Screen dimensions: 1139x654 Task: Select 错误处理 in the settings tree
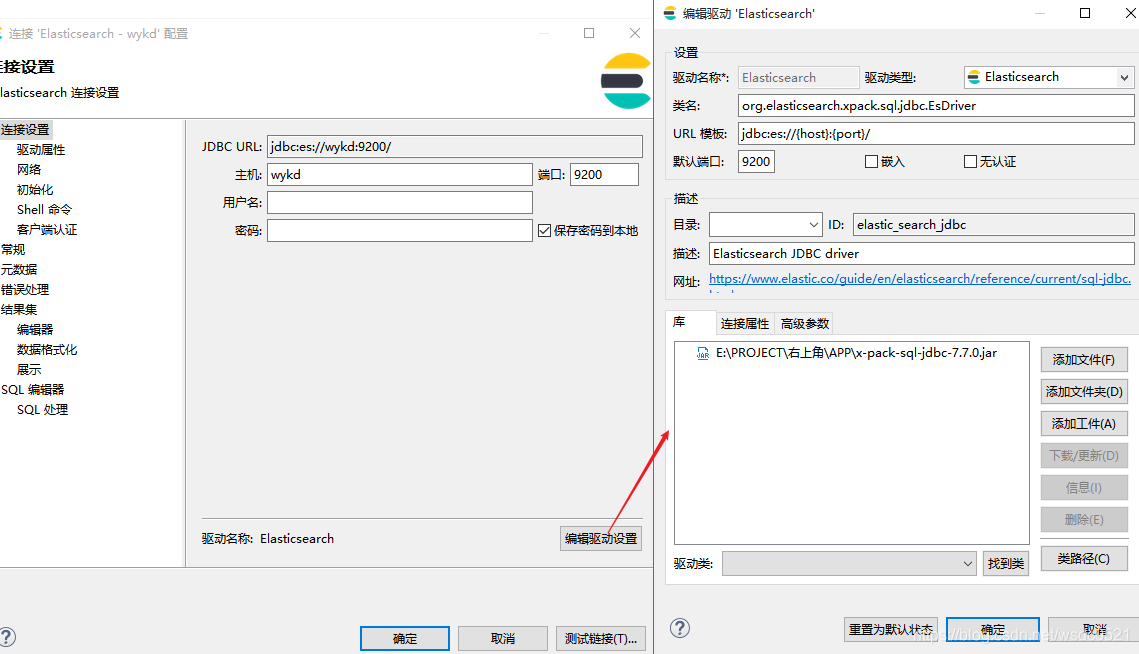point(25,289)
